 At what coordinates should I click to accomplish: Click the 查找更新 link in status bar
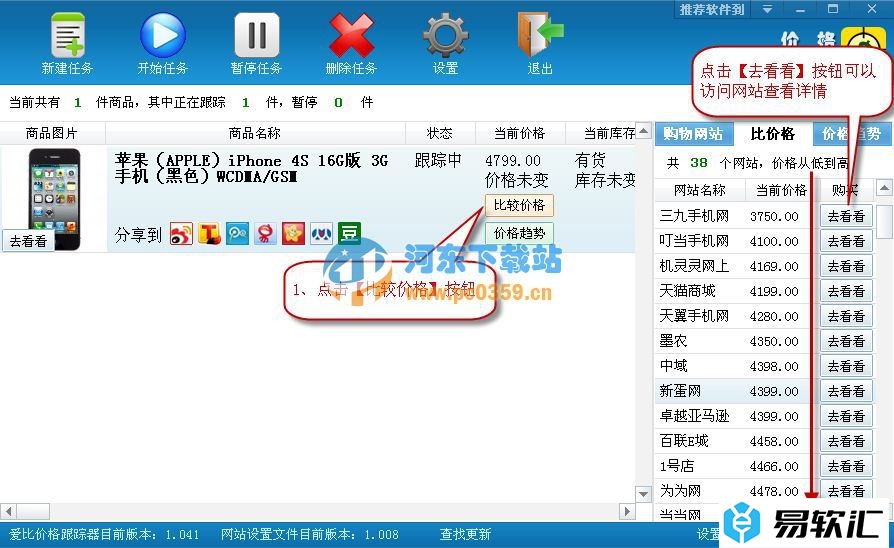465,534
